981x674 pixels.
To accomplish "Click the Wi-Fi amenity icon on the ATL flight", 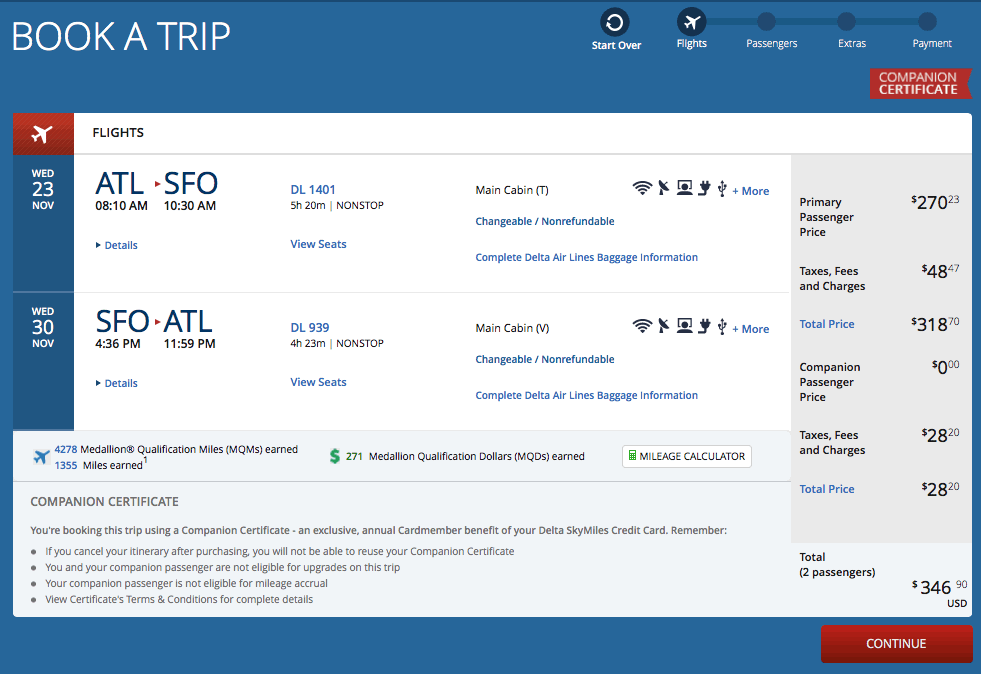I will point(642,189).
